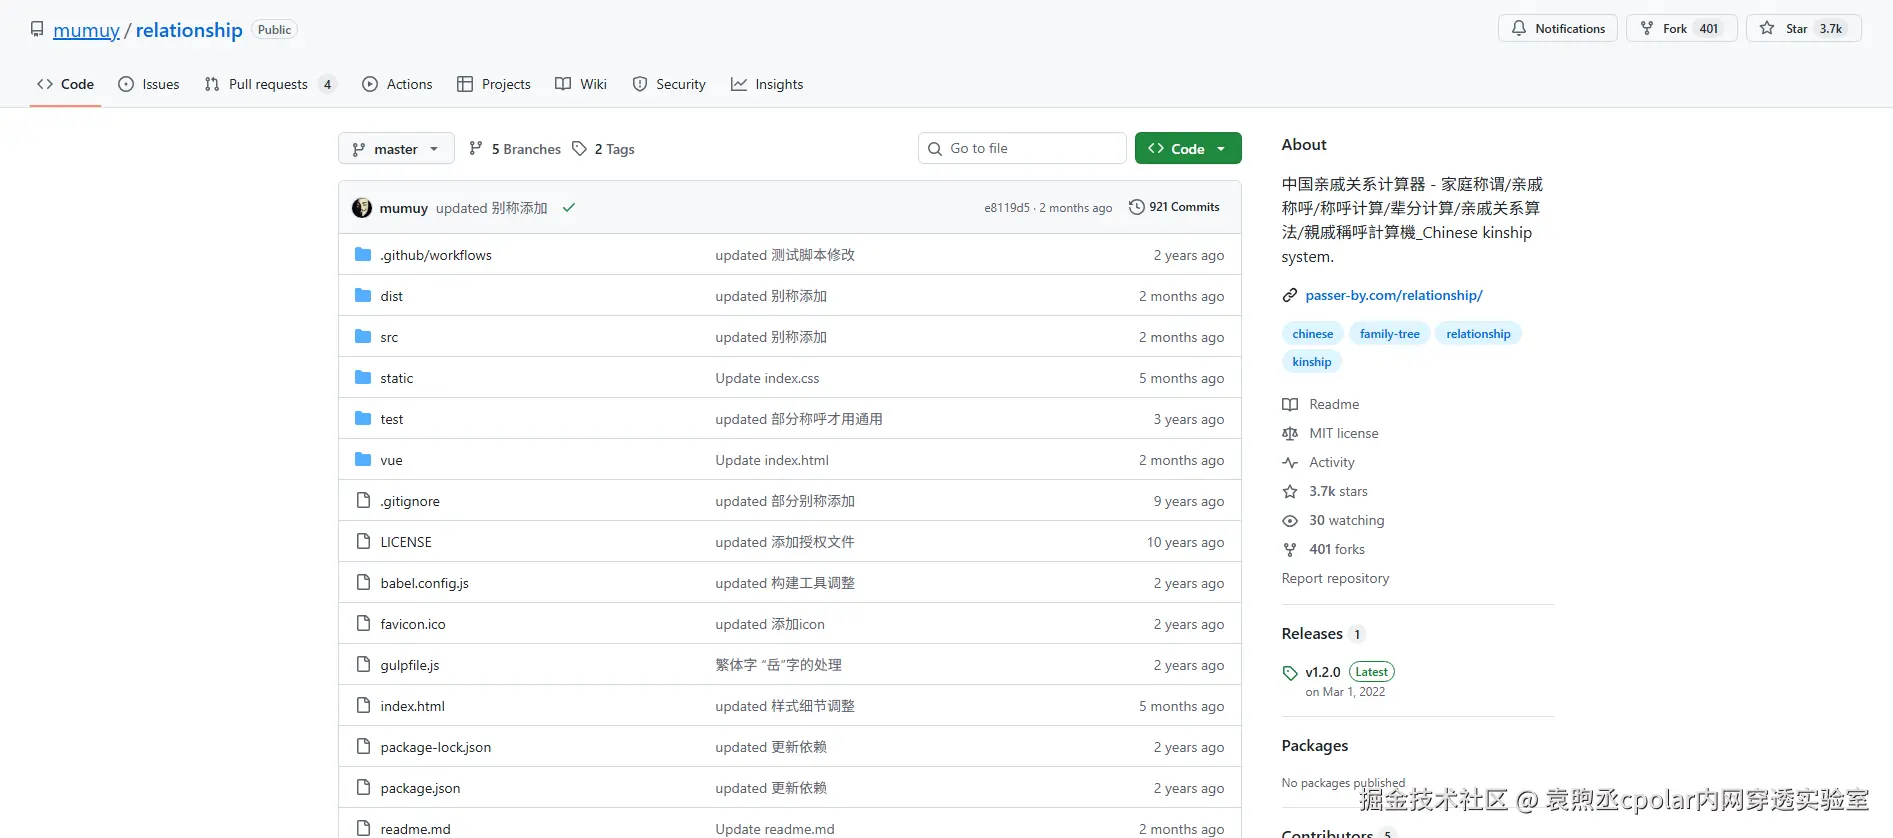Open commit message 'Update index.css'

click(x=767, y=378)
